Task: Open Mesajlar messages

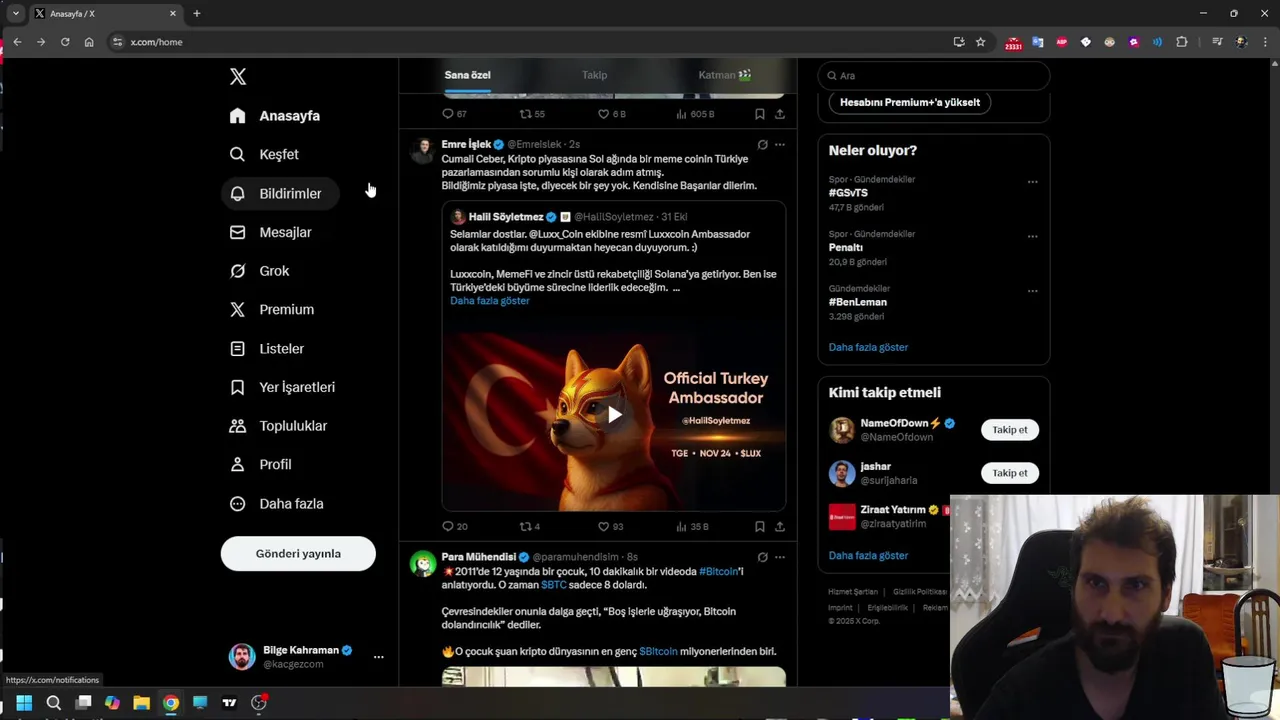Action: [271, 232]
